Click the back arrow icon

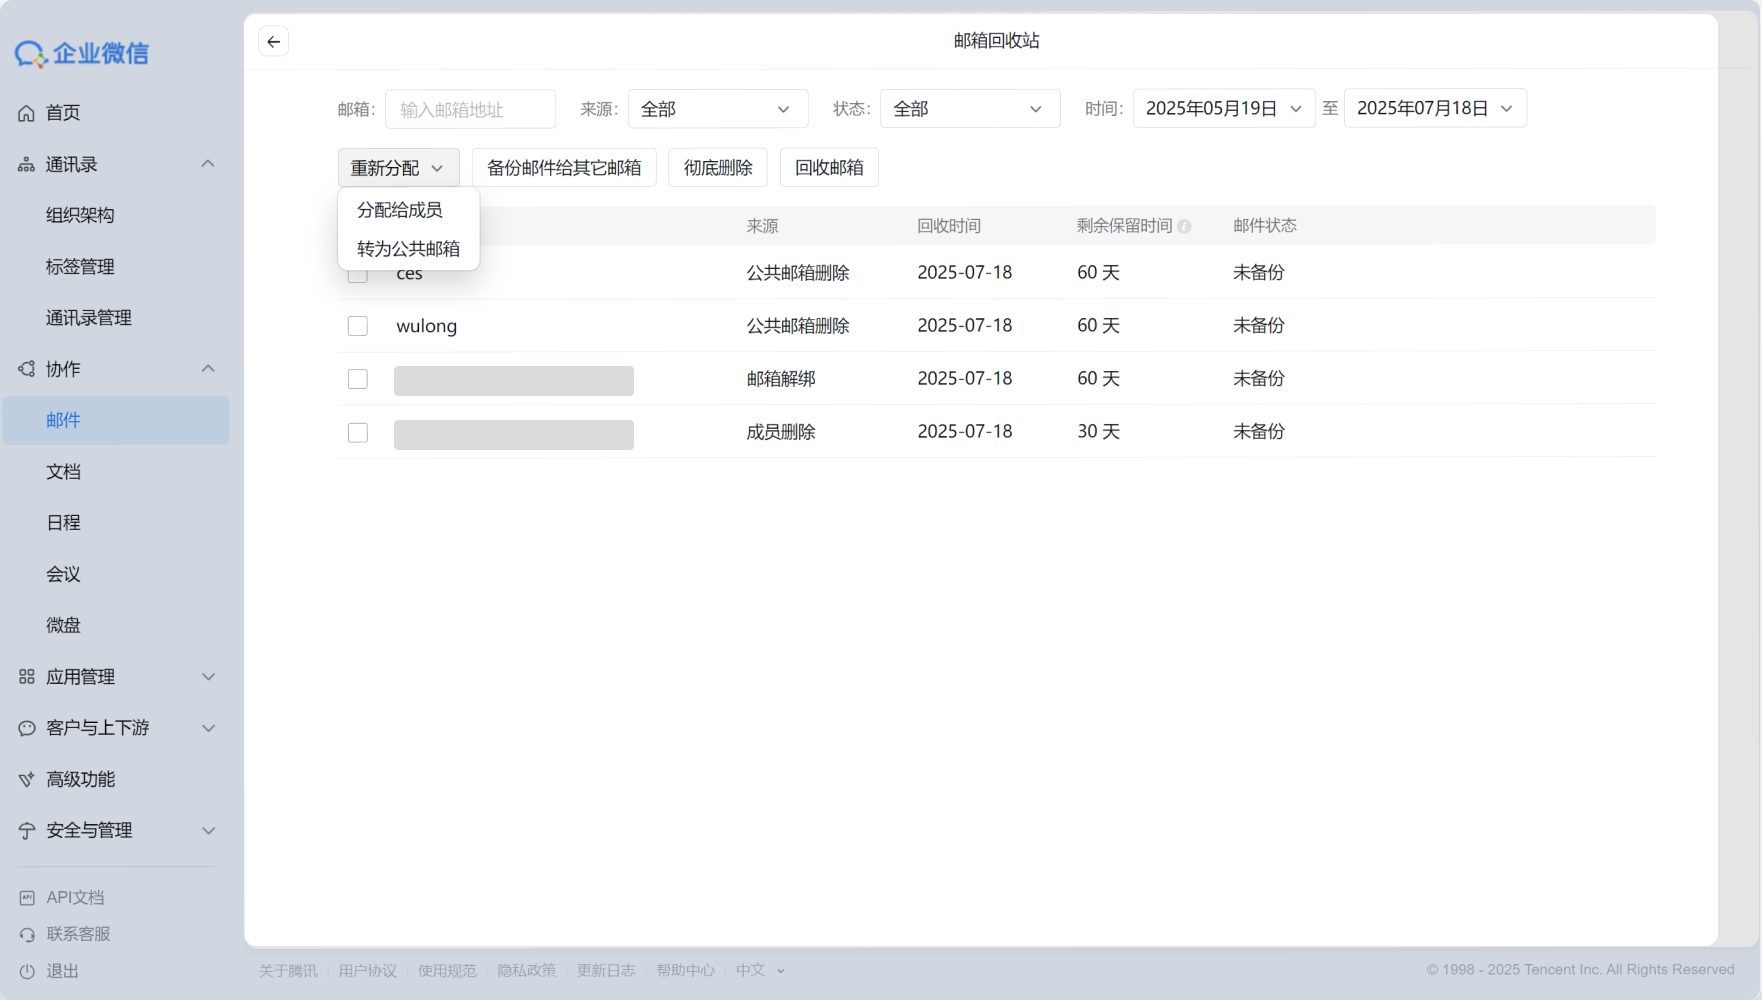[273, 41]
